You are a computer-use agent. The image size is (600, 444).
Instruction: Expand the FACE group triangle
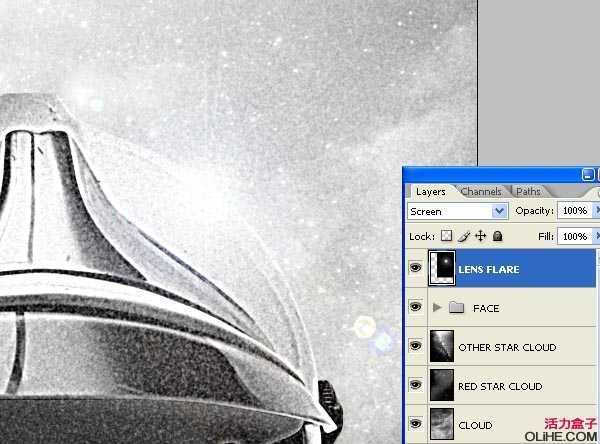(x=437, y=308)
